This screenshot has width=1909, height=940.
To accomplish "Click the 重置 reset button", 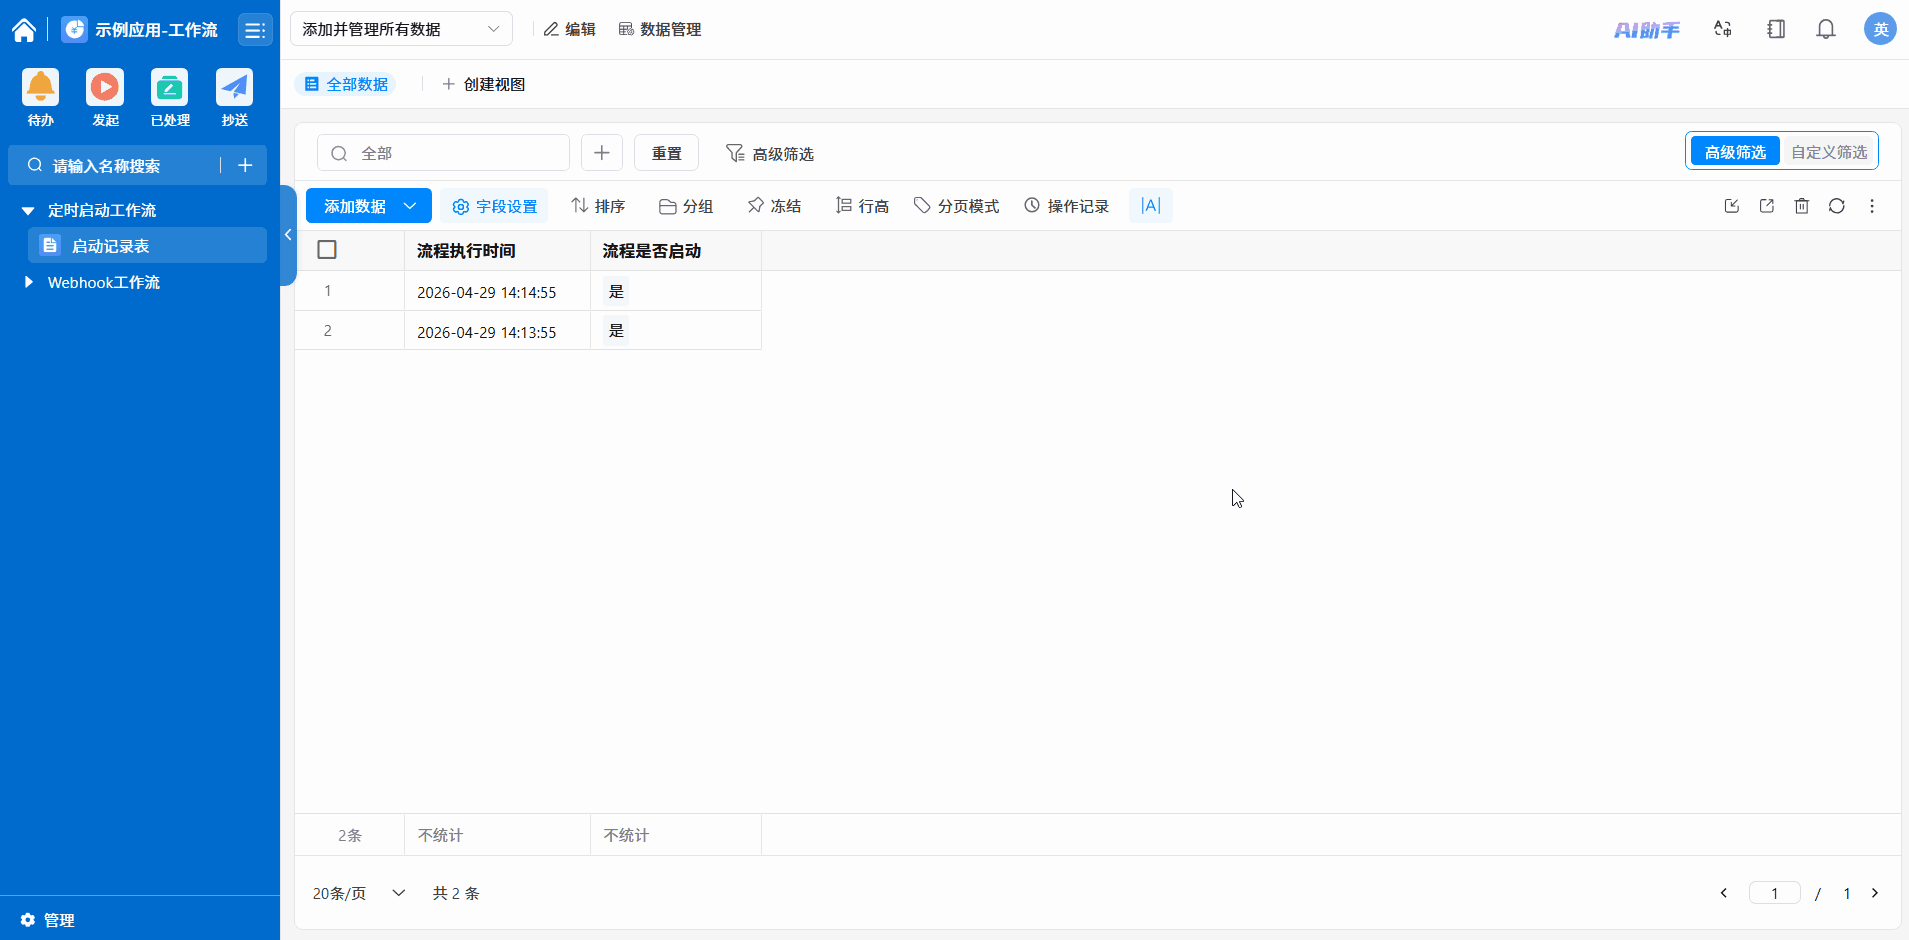I will 666,153.
